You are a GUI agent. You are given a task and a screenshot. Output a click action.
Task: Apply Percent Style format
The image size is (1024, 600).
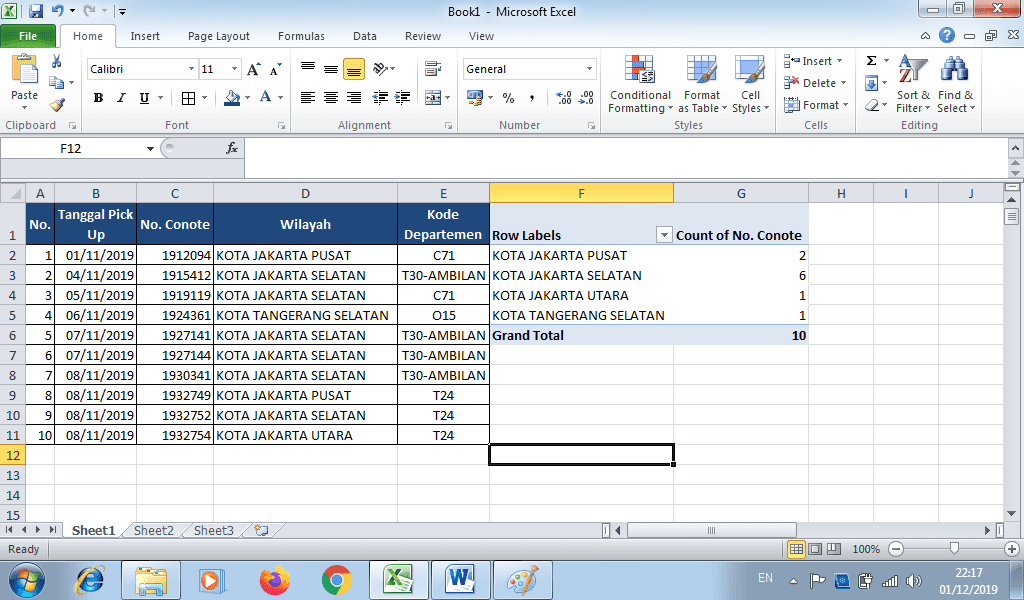coord(509,98)
